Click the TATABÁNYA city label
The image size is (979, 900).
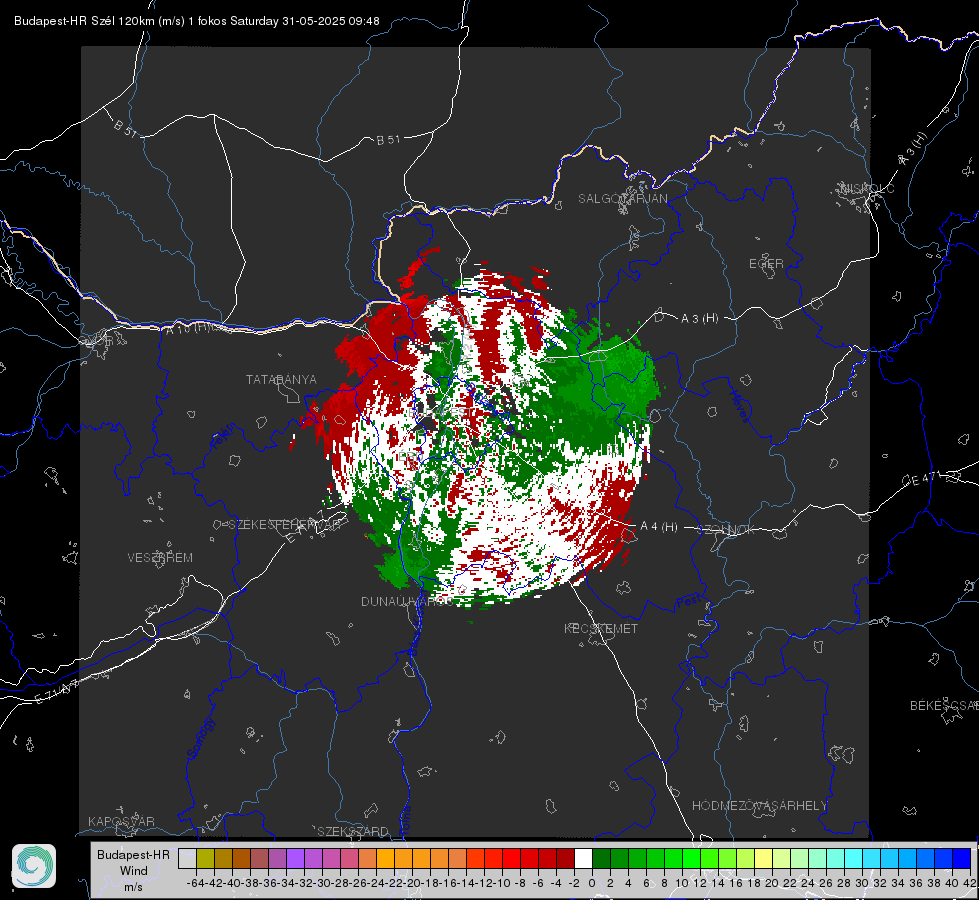point(281,380)
